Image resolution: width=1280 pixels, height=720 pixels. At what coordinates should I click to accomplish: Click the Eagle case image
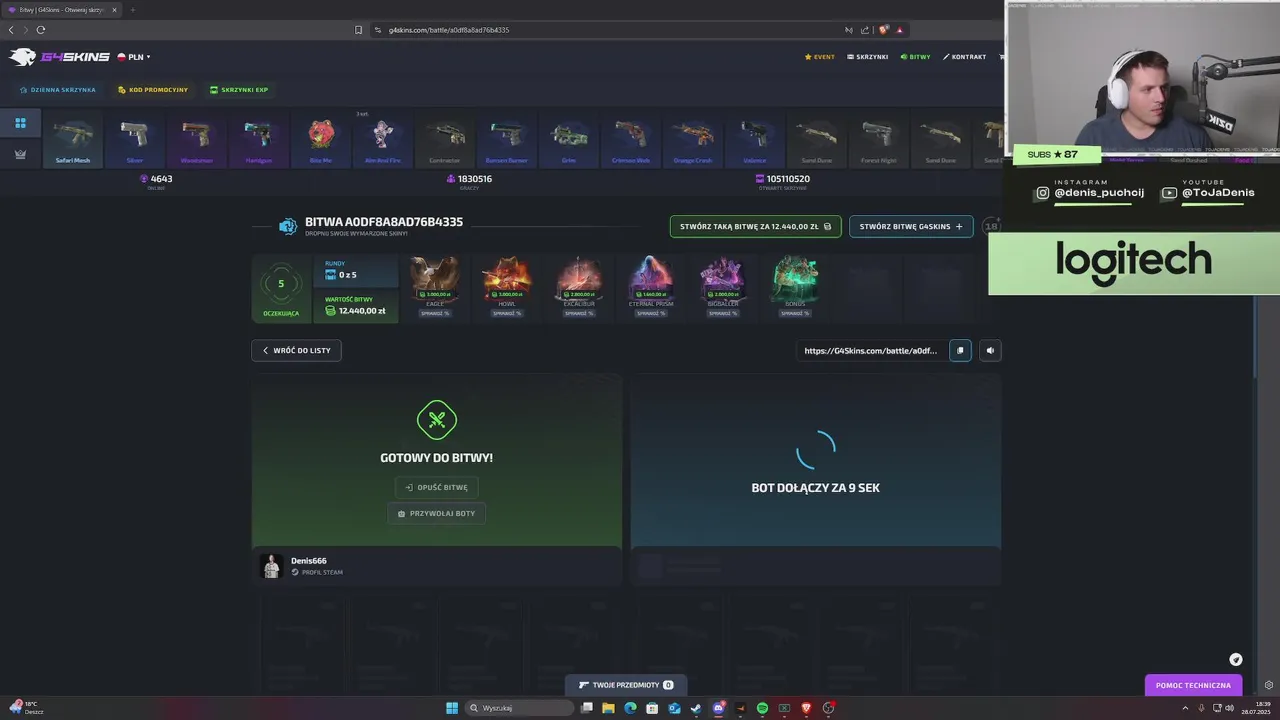(435, 278)
